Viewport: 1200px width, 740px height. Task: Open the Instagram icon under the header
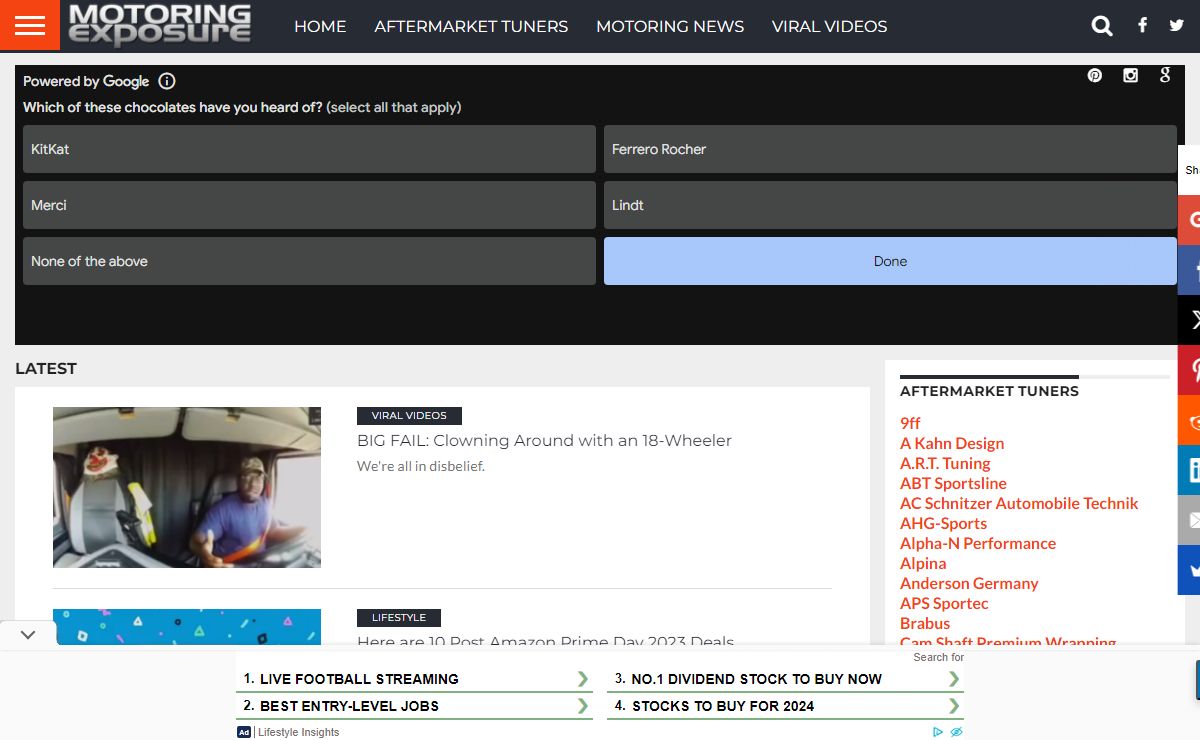[x=1131, y=75]
